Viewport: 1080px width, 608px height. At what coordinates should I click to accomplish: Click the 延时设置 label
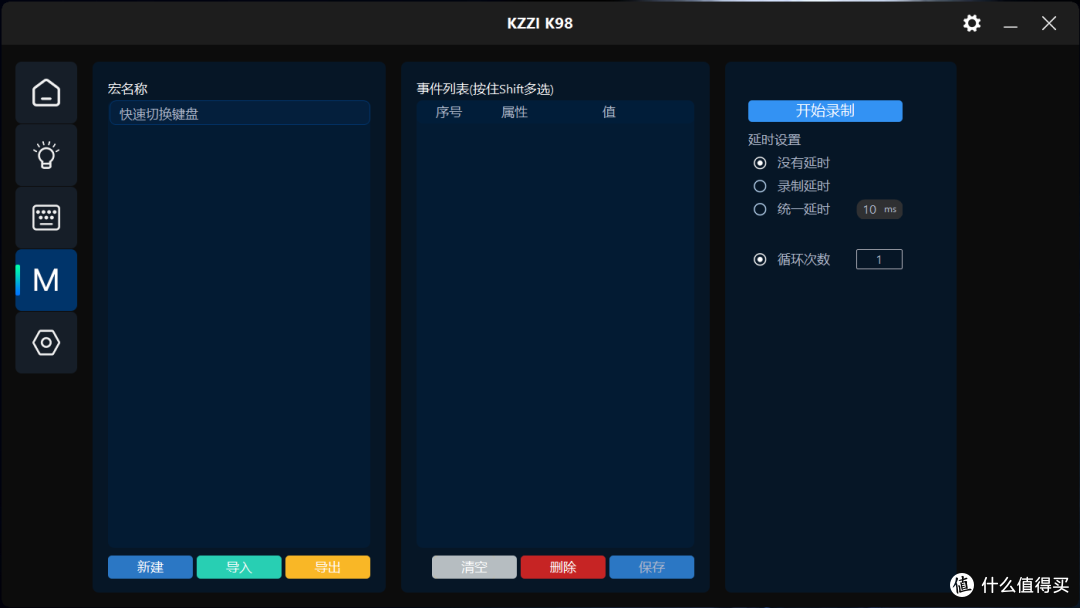pos(774,140)
